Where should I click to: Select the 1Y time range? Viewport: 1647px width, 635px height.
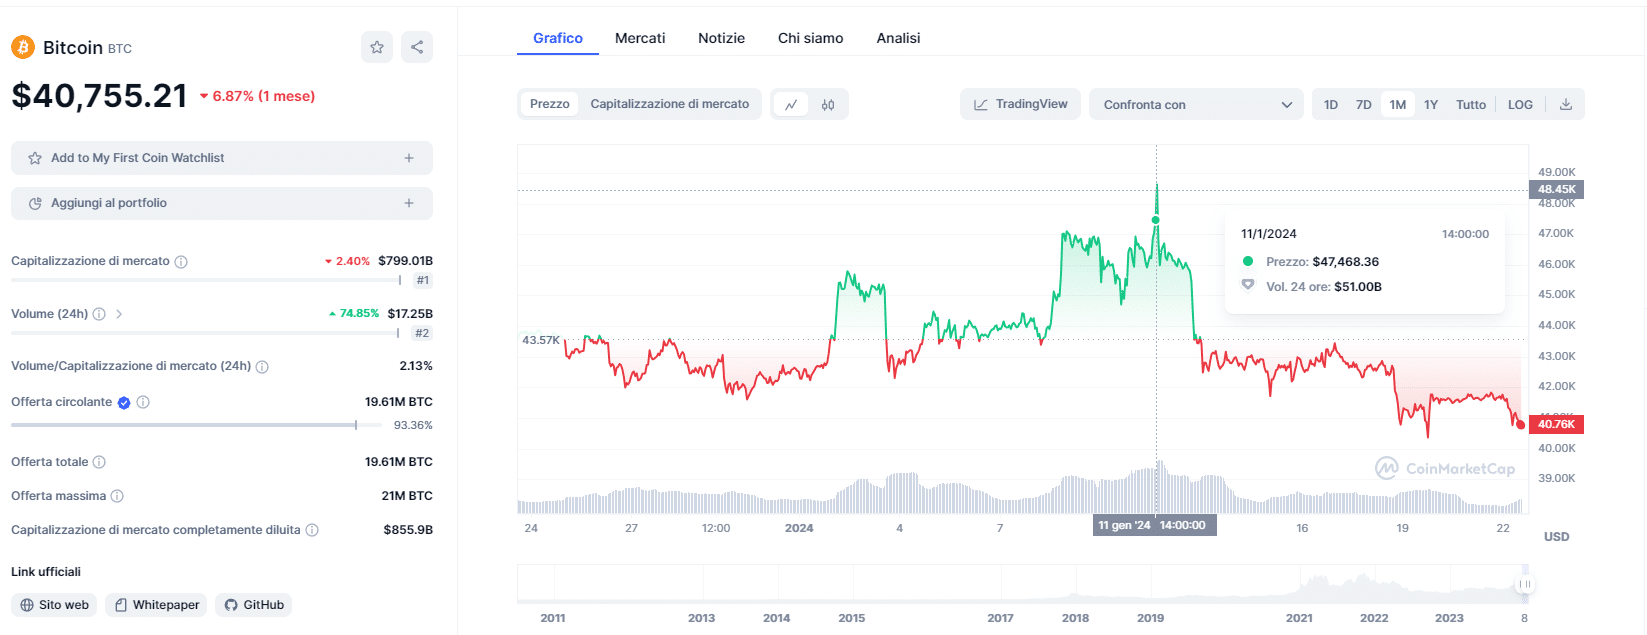(1431, 104)
